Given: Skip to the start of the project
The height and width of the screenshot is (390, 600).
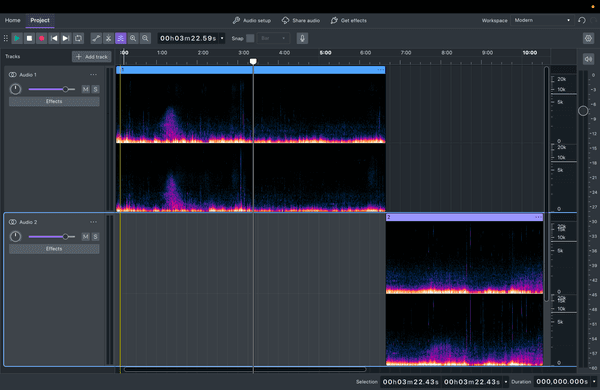Looking at the screenshot, I should point(54,38).
